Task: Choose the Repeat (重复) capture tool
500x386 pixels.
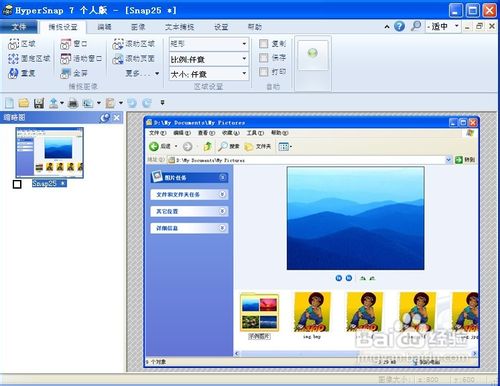Action: (22, 73)
